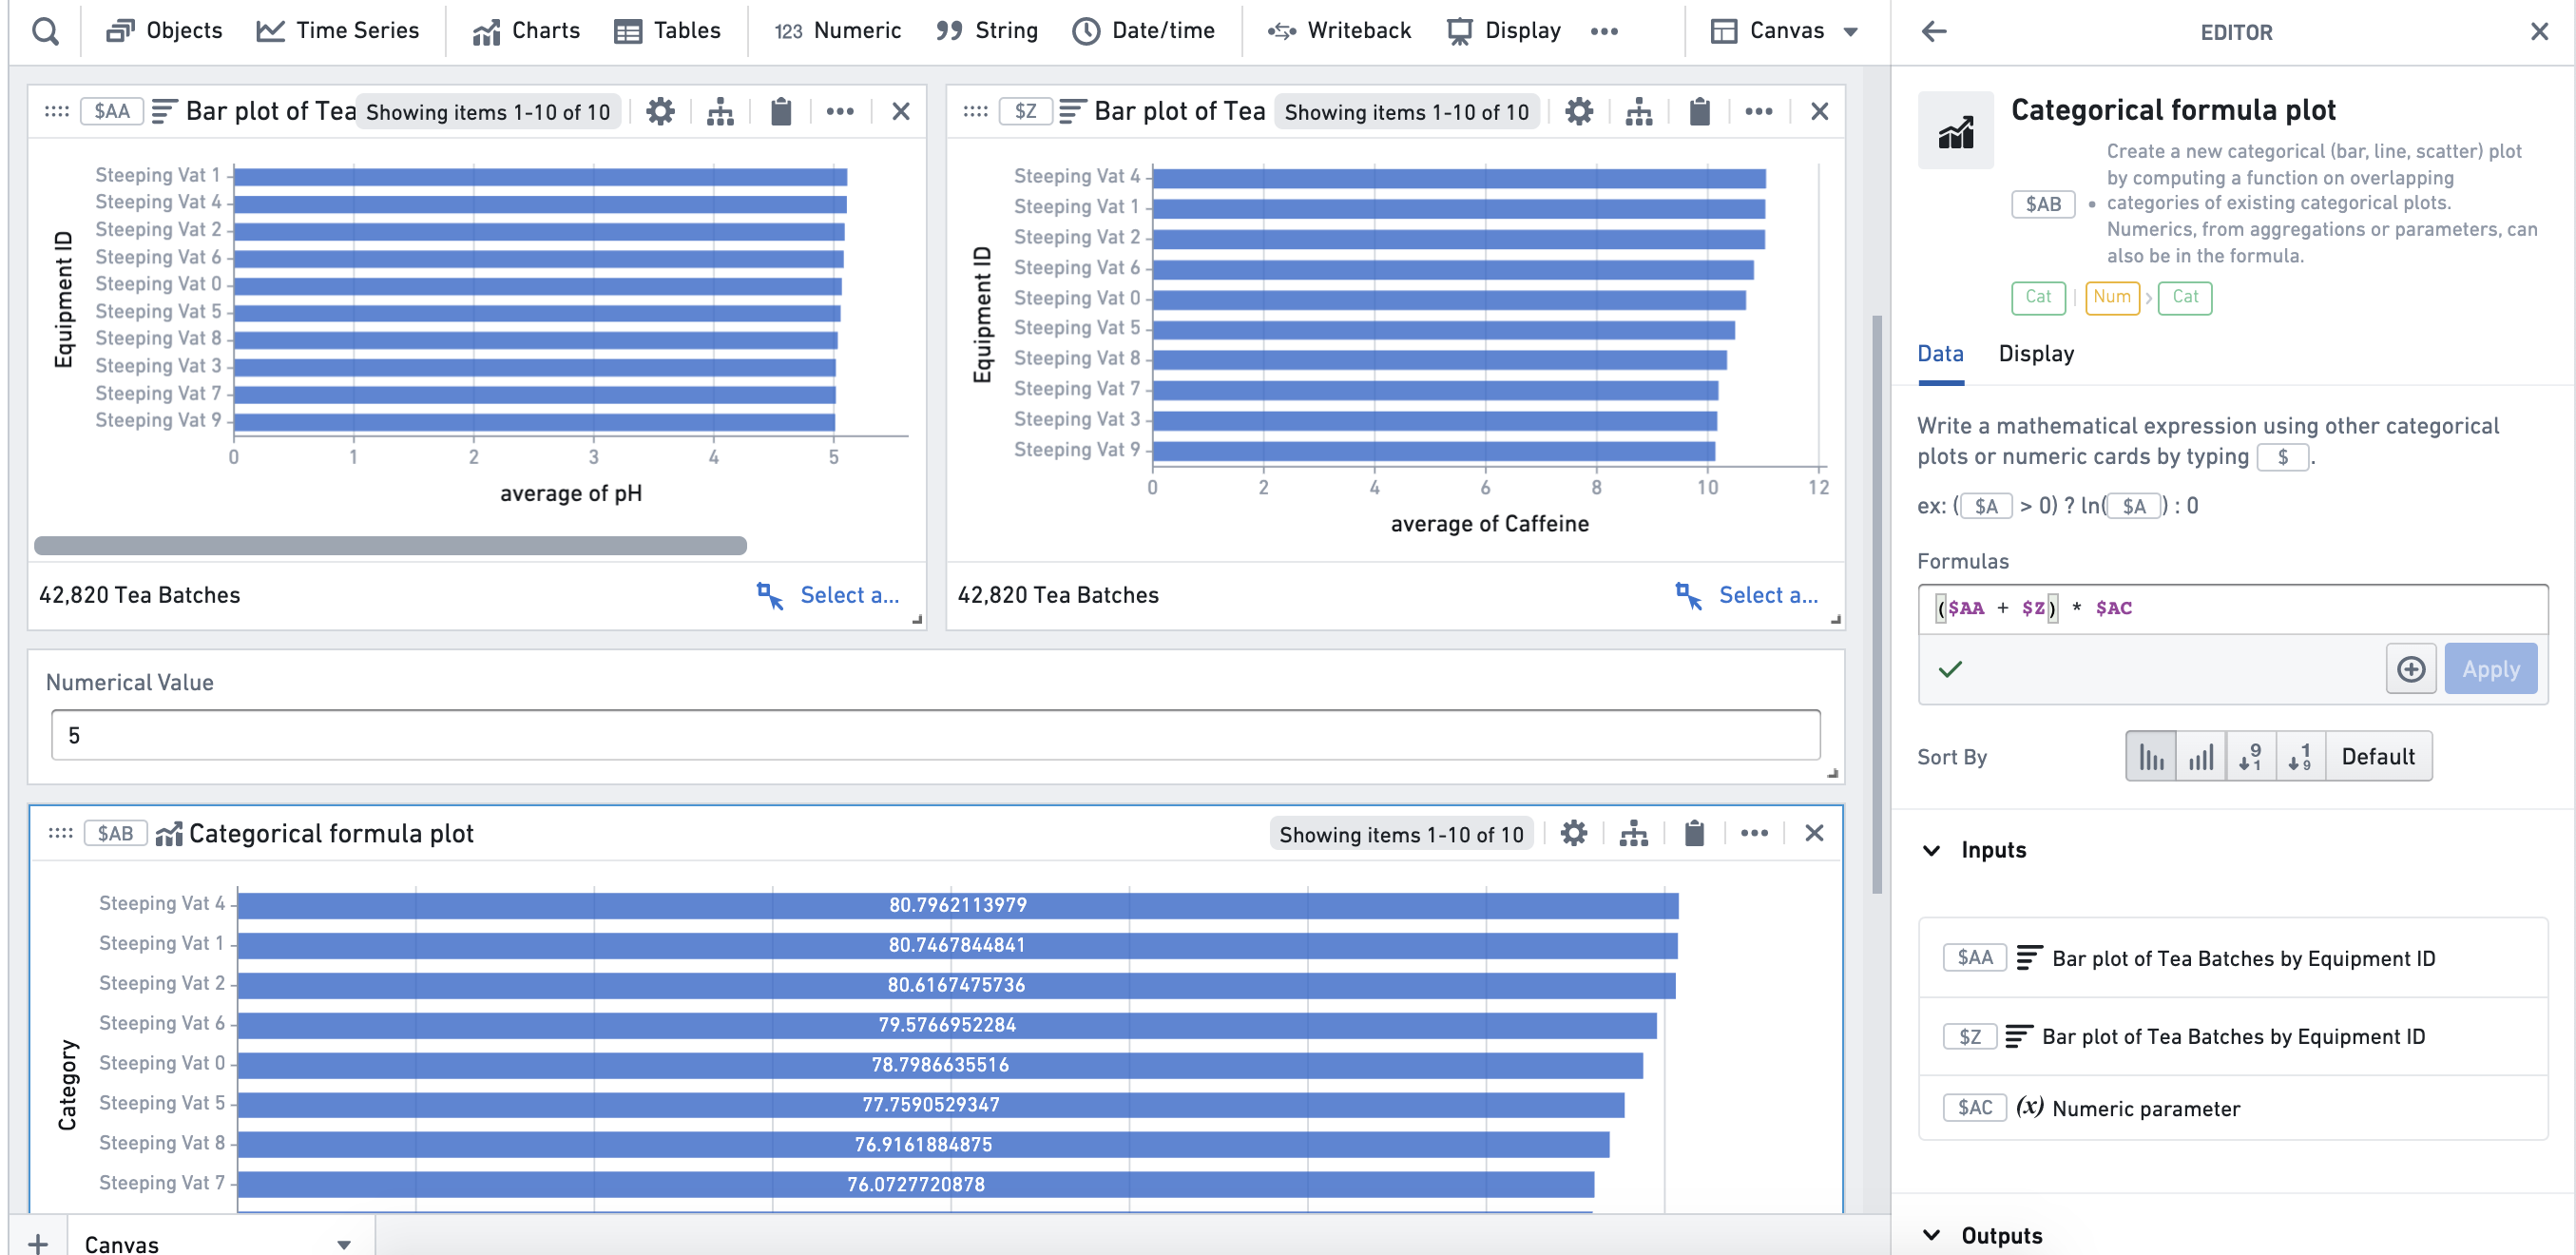
Task: Select the Data tab in editor
Action: (1940, 354)
